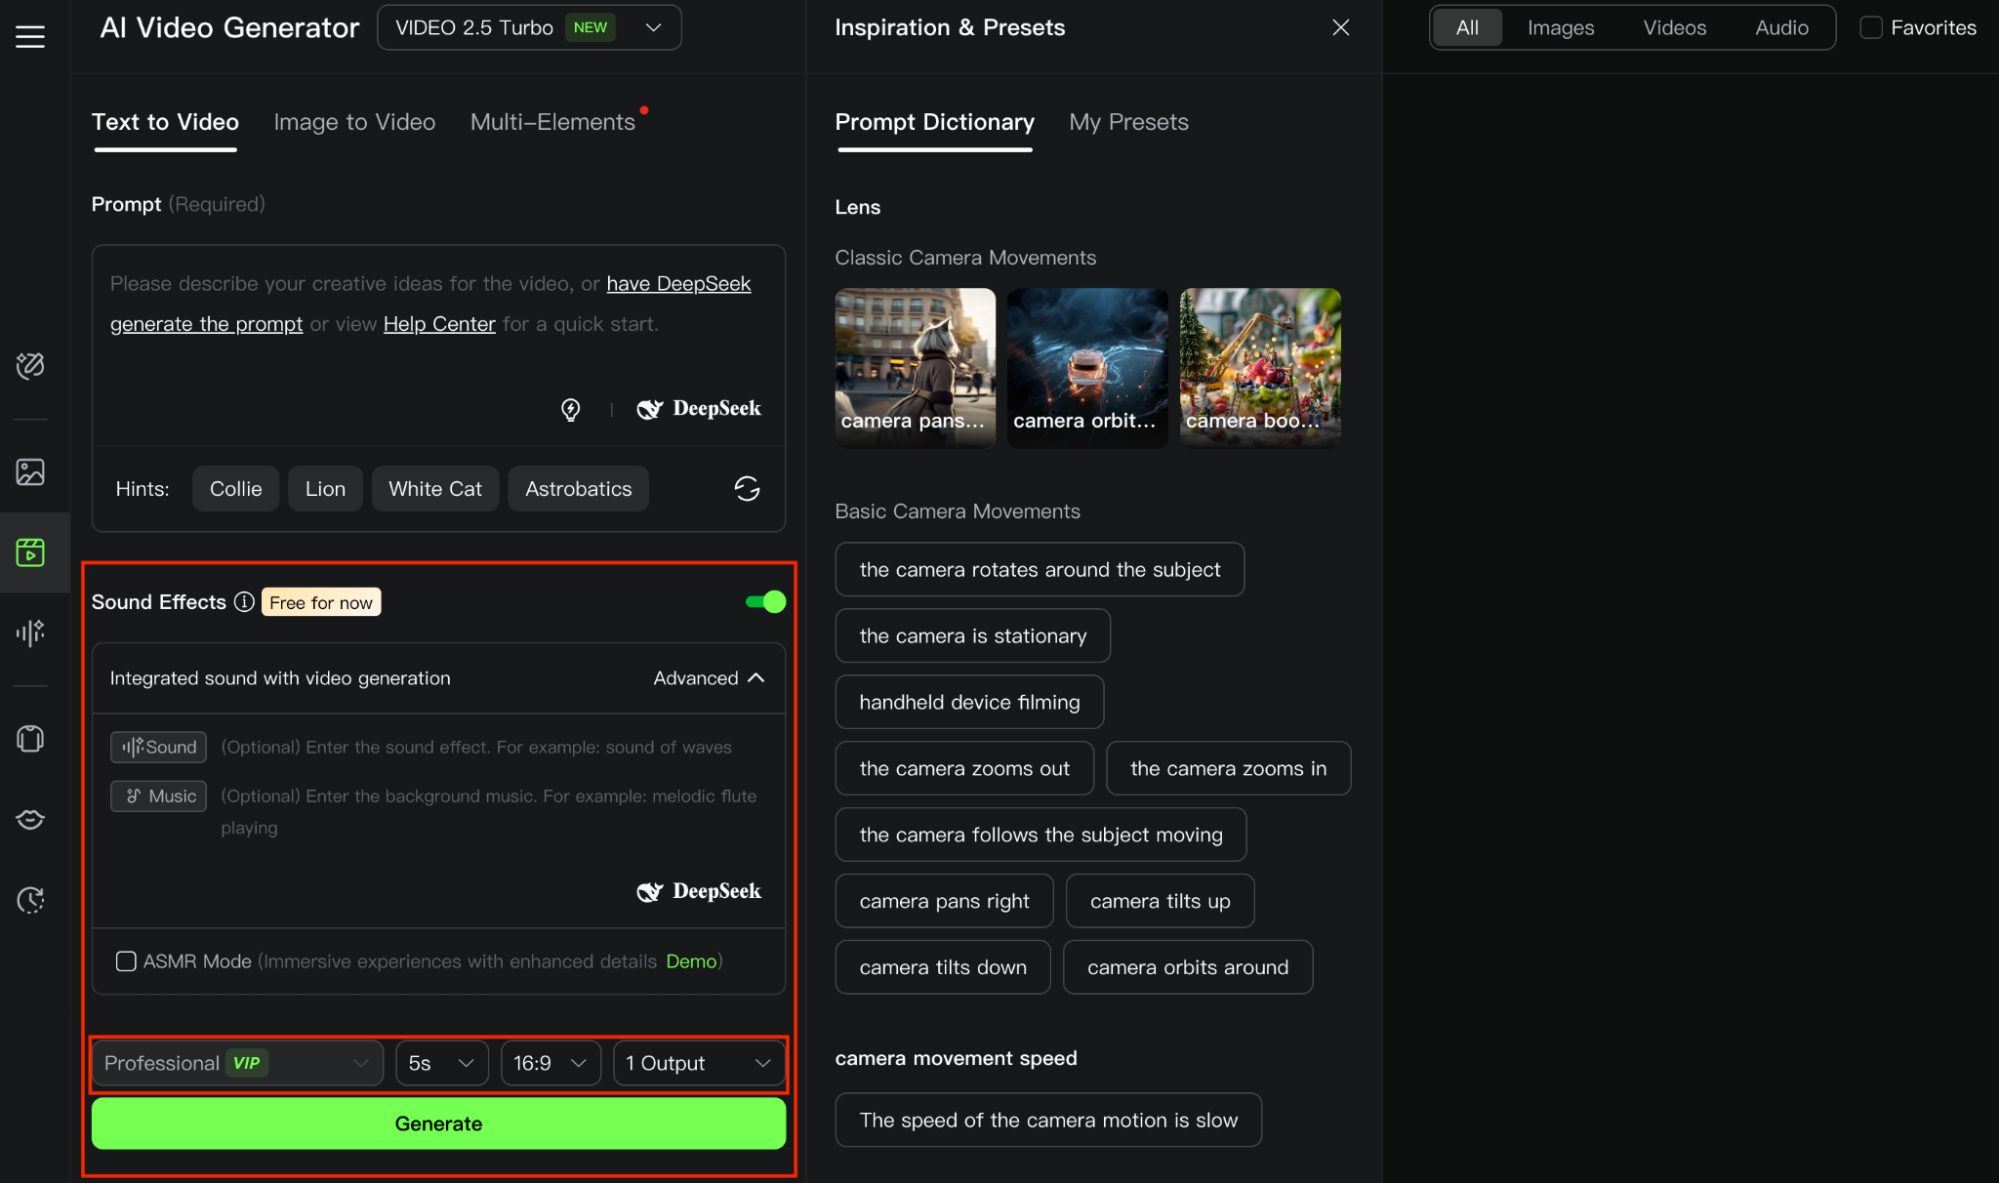Open the Help Center link
Screen dimensions: 1999x1184
pyautogui.click(x=439, y=324)
